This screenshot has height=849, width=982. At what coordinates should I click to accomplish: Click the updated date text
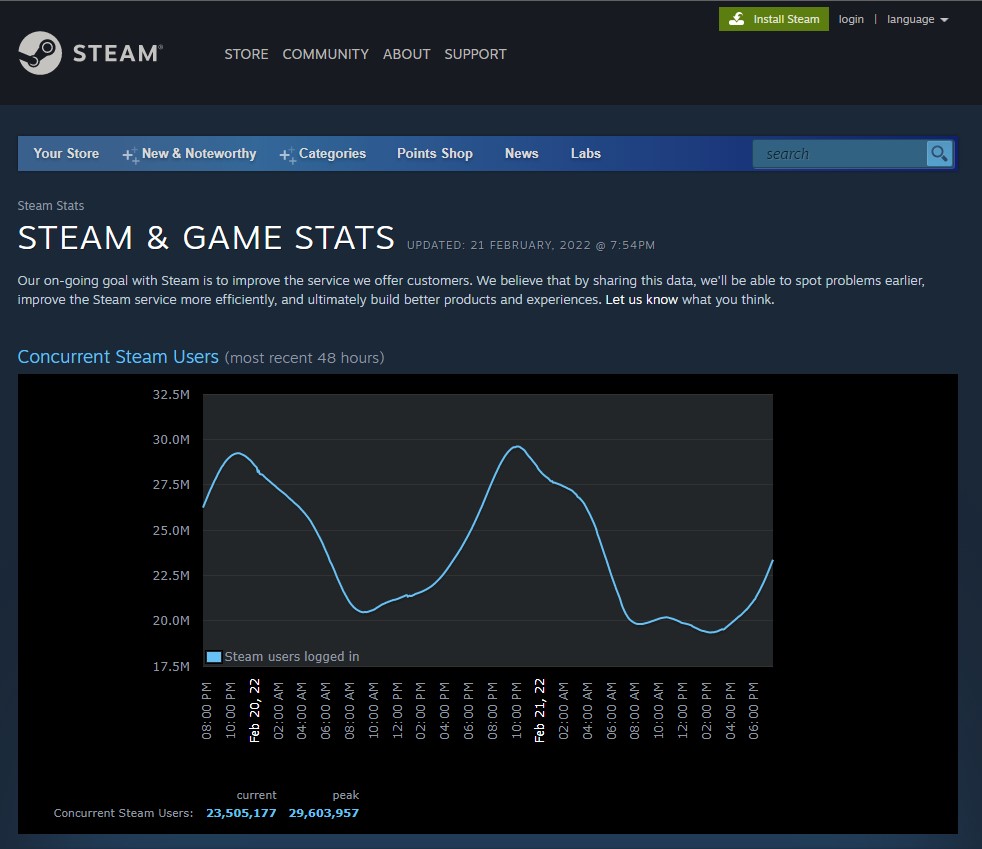(531, 245)
